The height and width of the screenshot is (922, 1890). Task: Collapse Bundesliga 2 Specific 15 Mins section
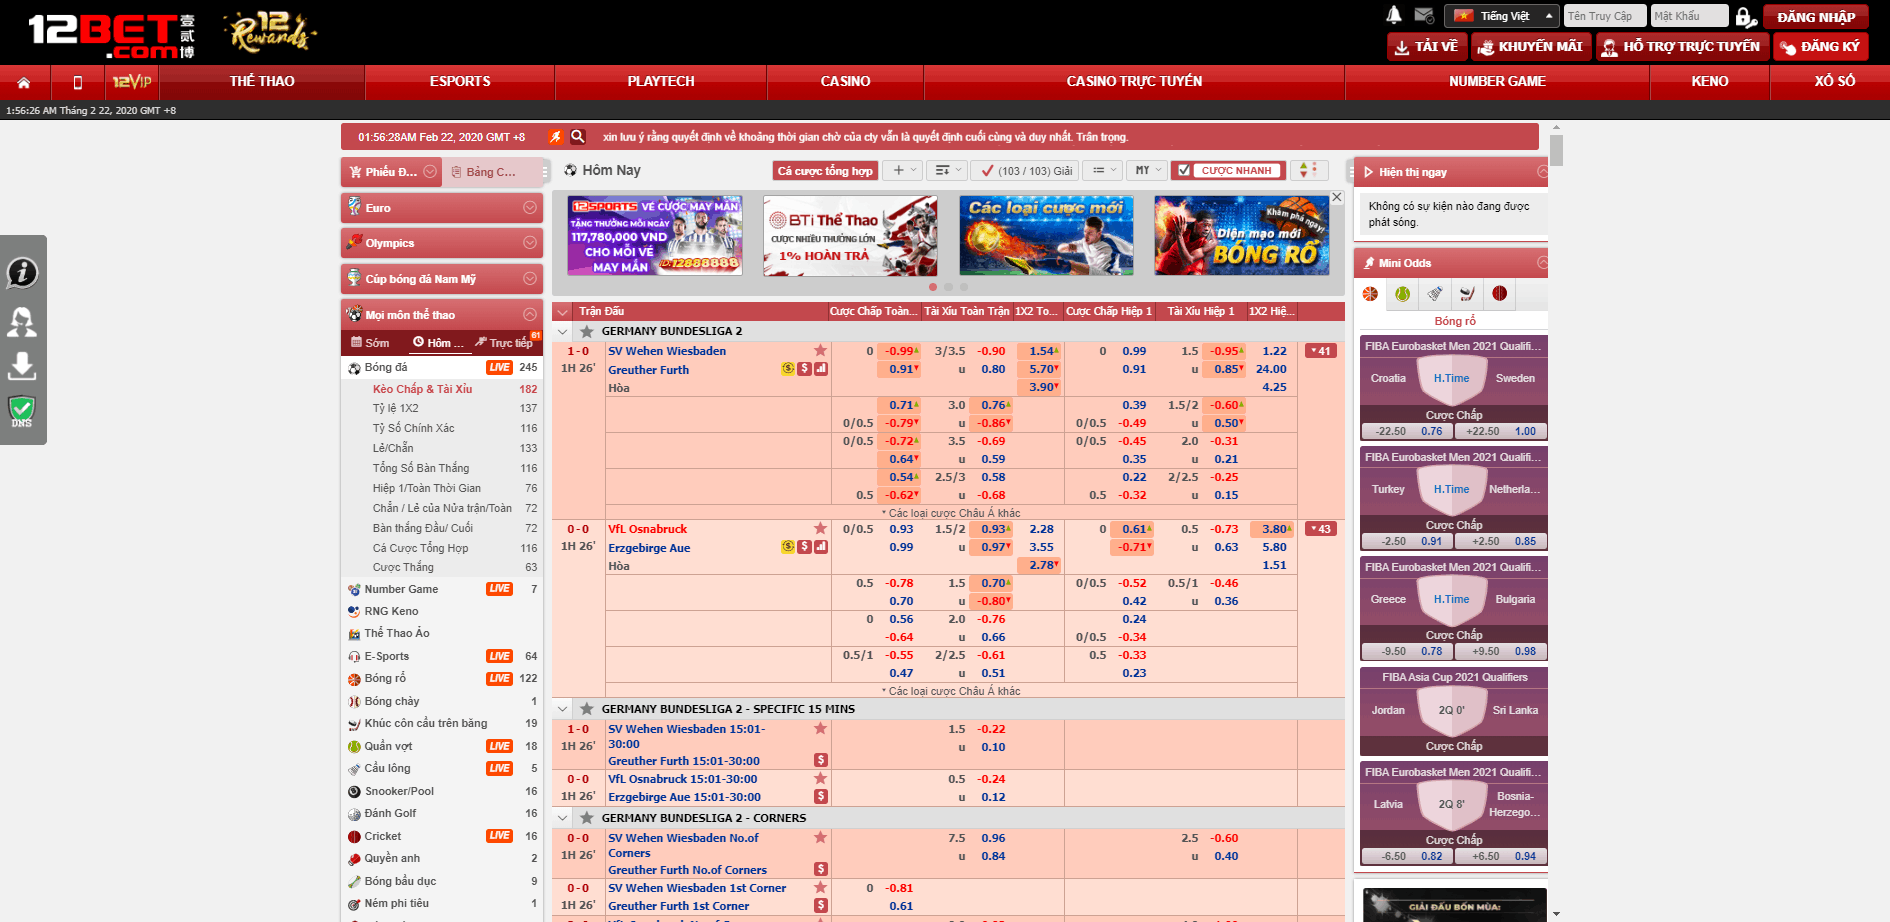pos(563,709)
